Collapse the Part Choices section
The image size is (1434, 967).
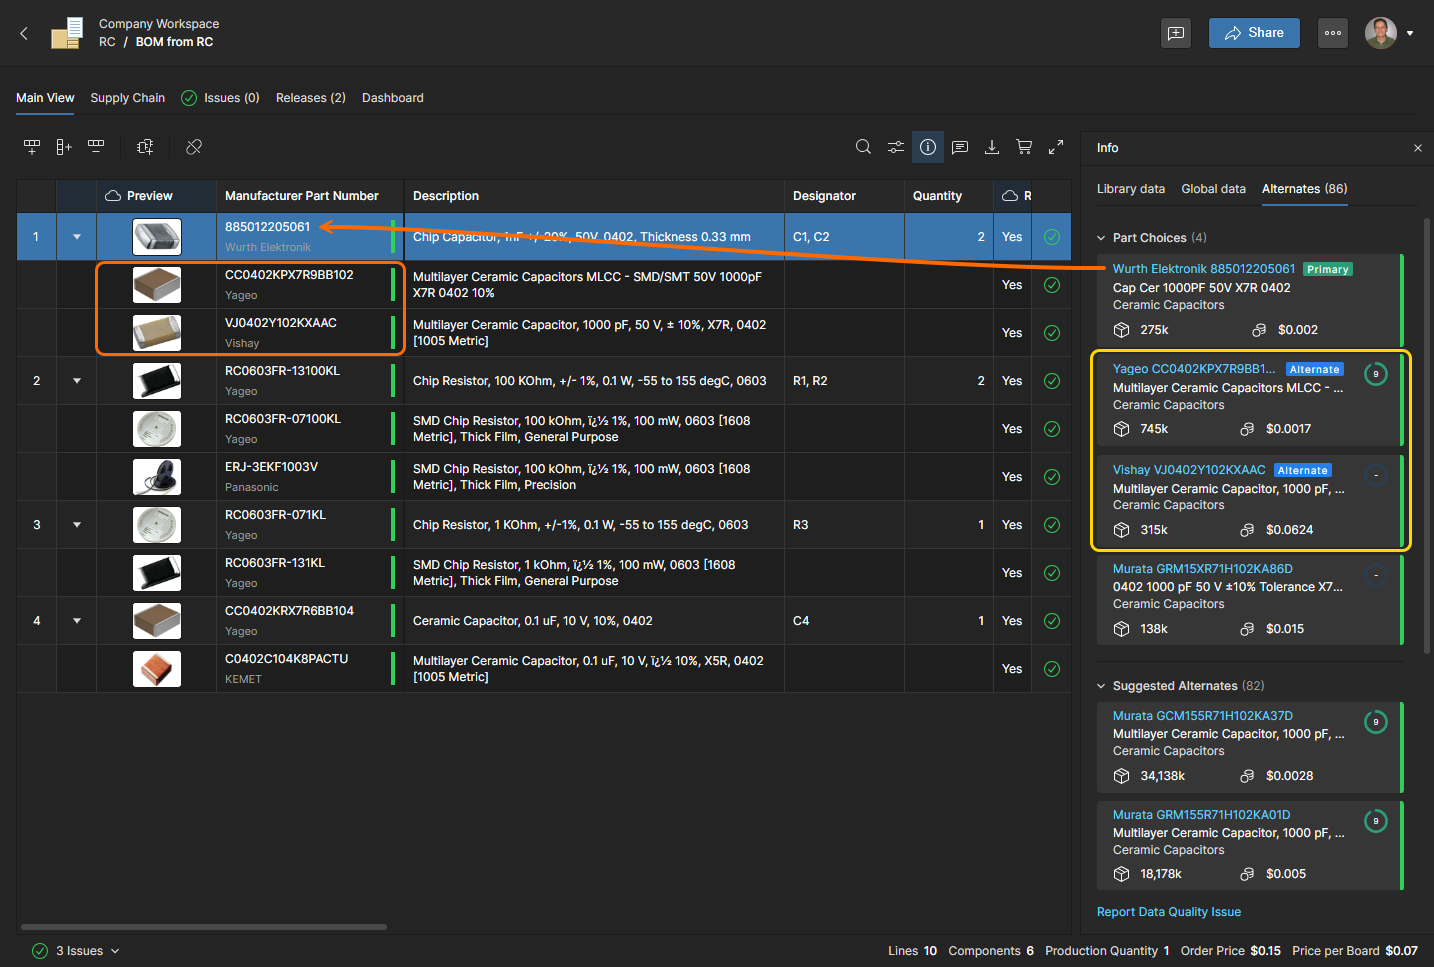click(x=1102, y=238)
